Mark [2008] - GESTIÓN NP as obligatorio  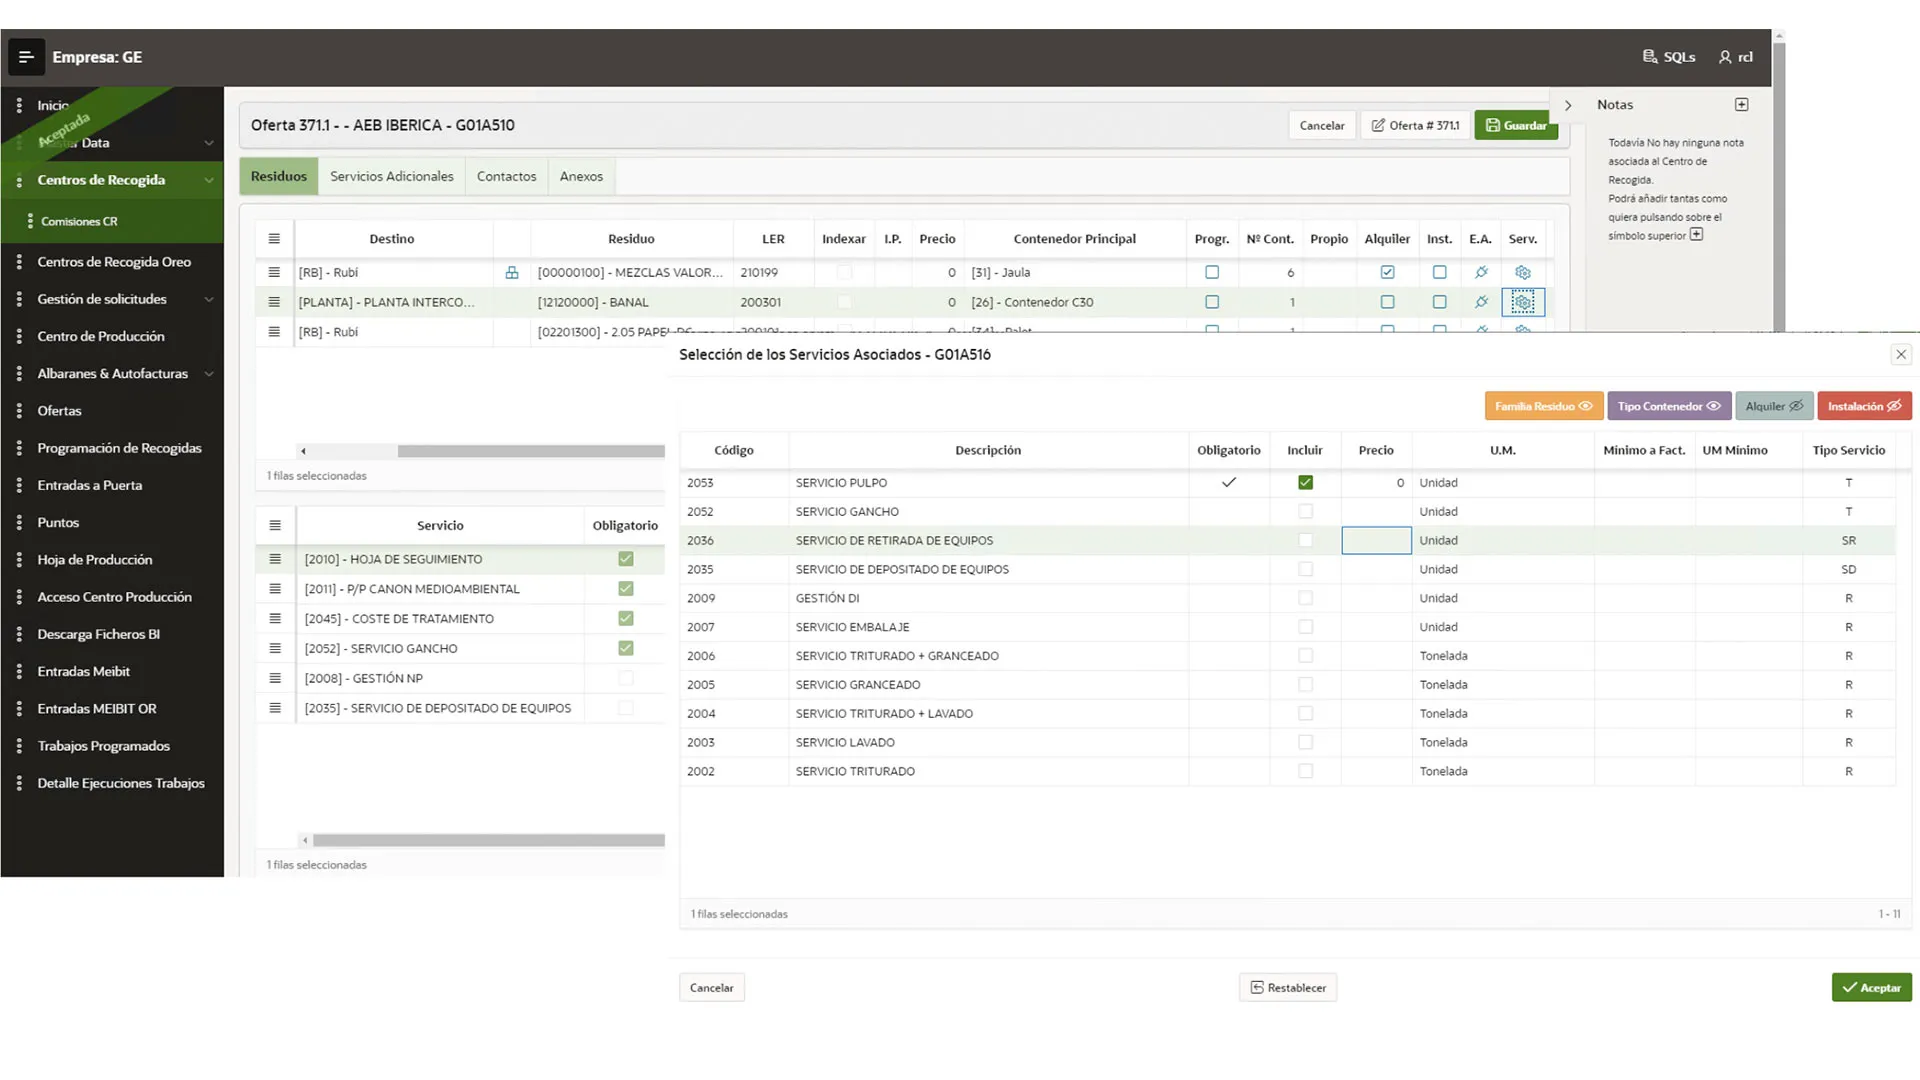[x=625, y=678]
